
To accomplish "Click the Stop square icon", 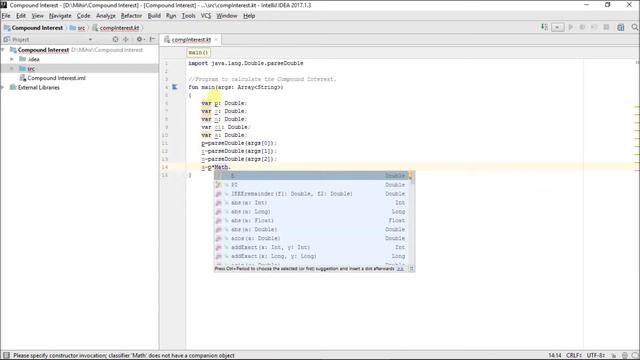I will pos(606,27).
